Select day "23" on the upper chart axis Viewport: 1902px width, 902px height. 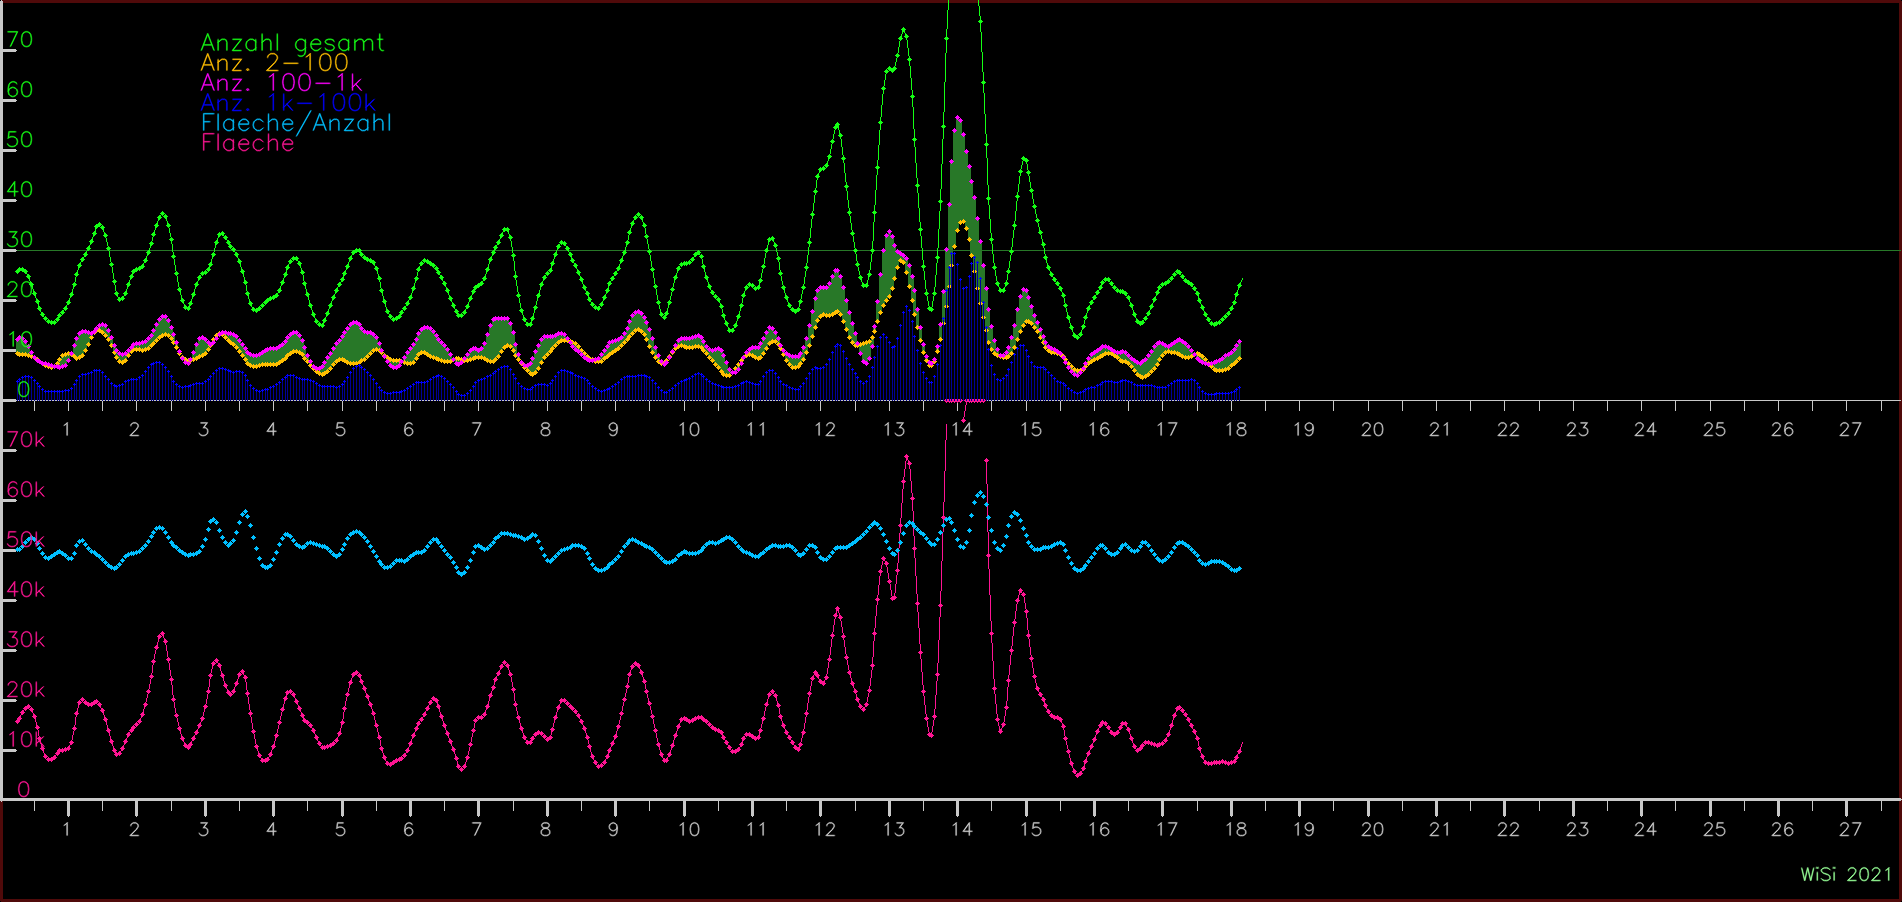1577,429
